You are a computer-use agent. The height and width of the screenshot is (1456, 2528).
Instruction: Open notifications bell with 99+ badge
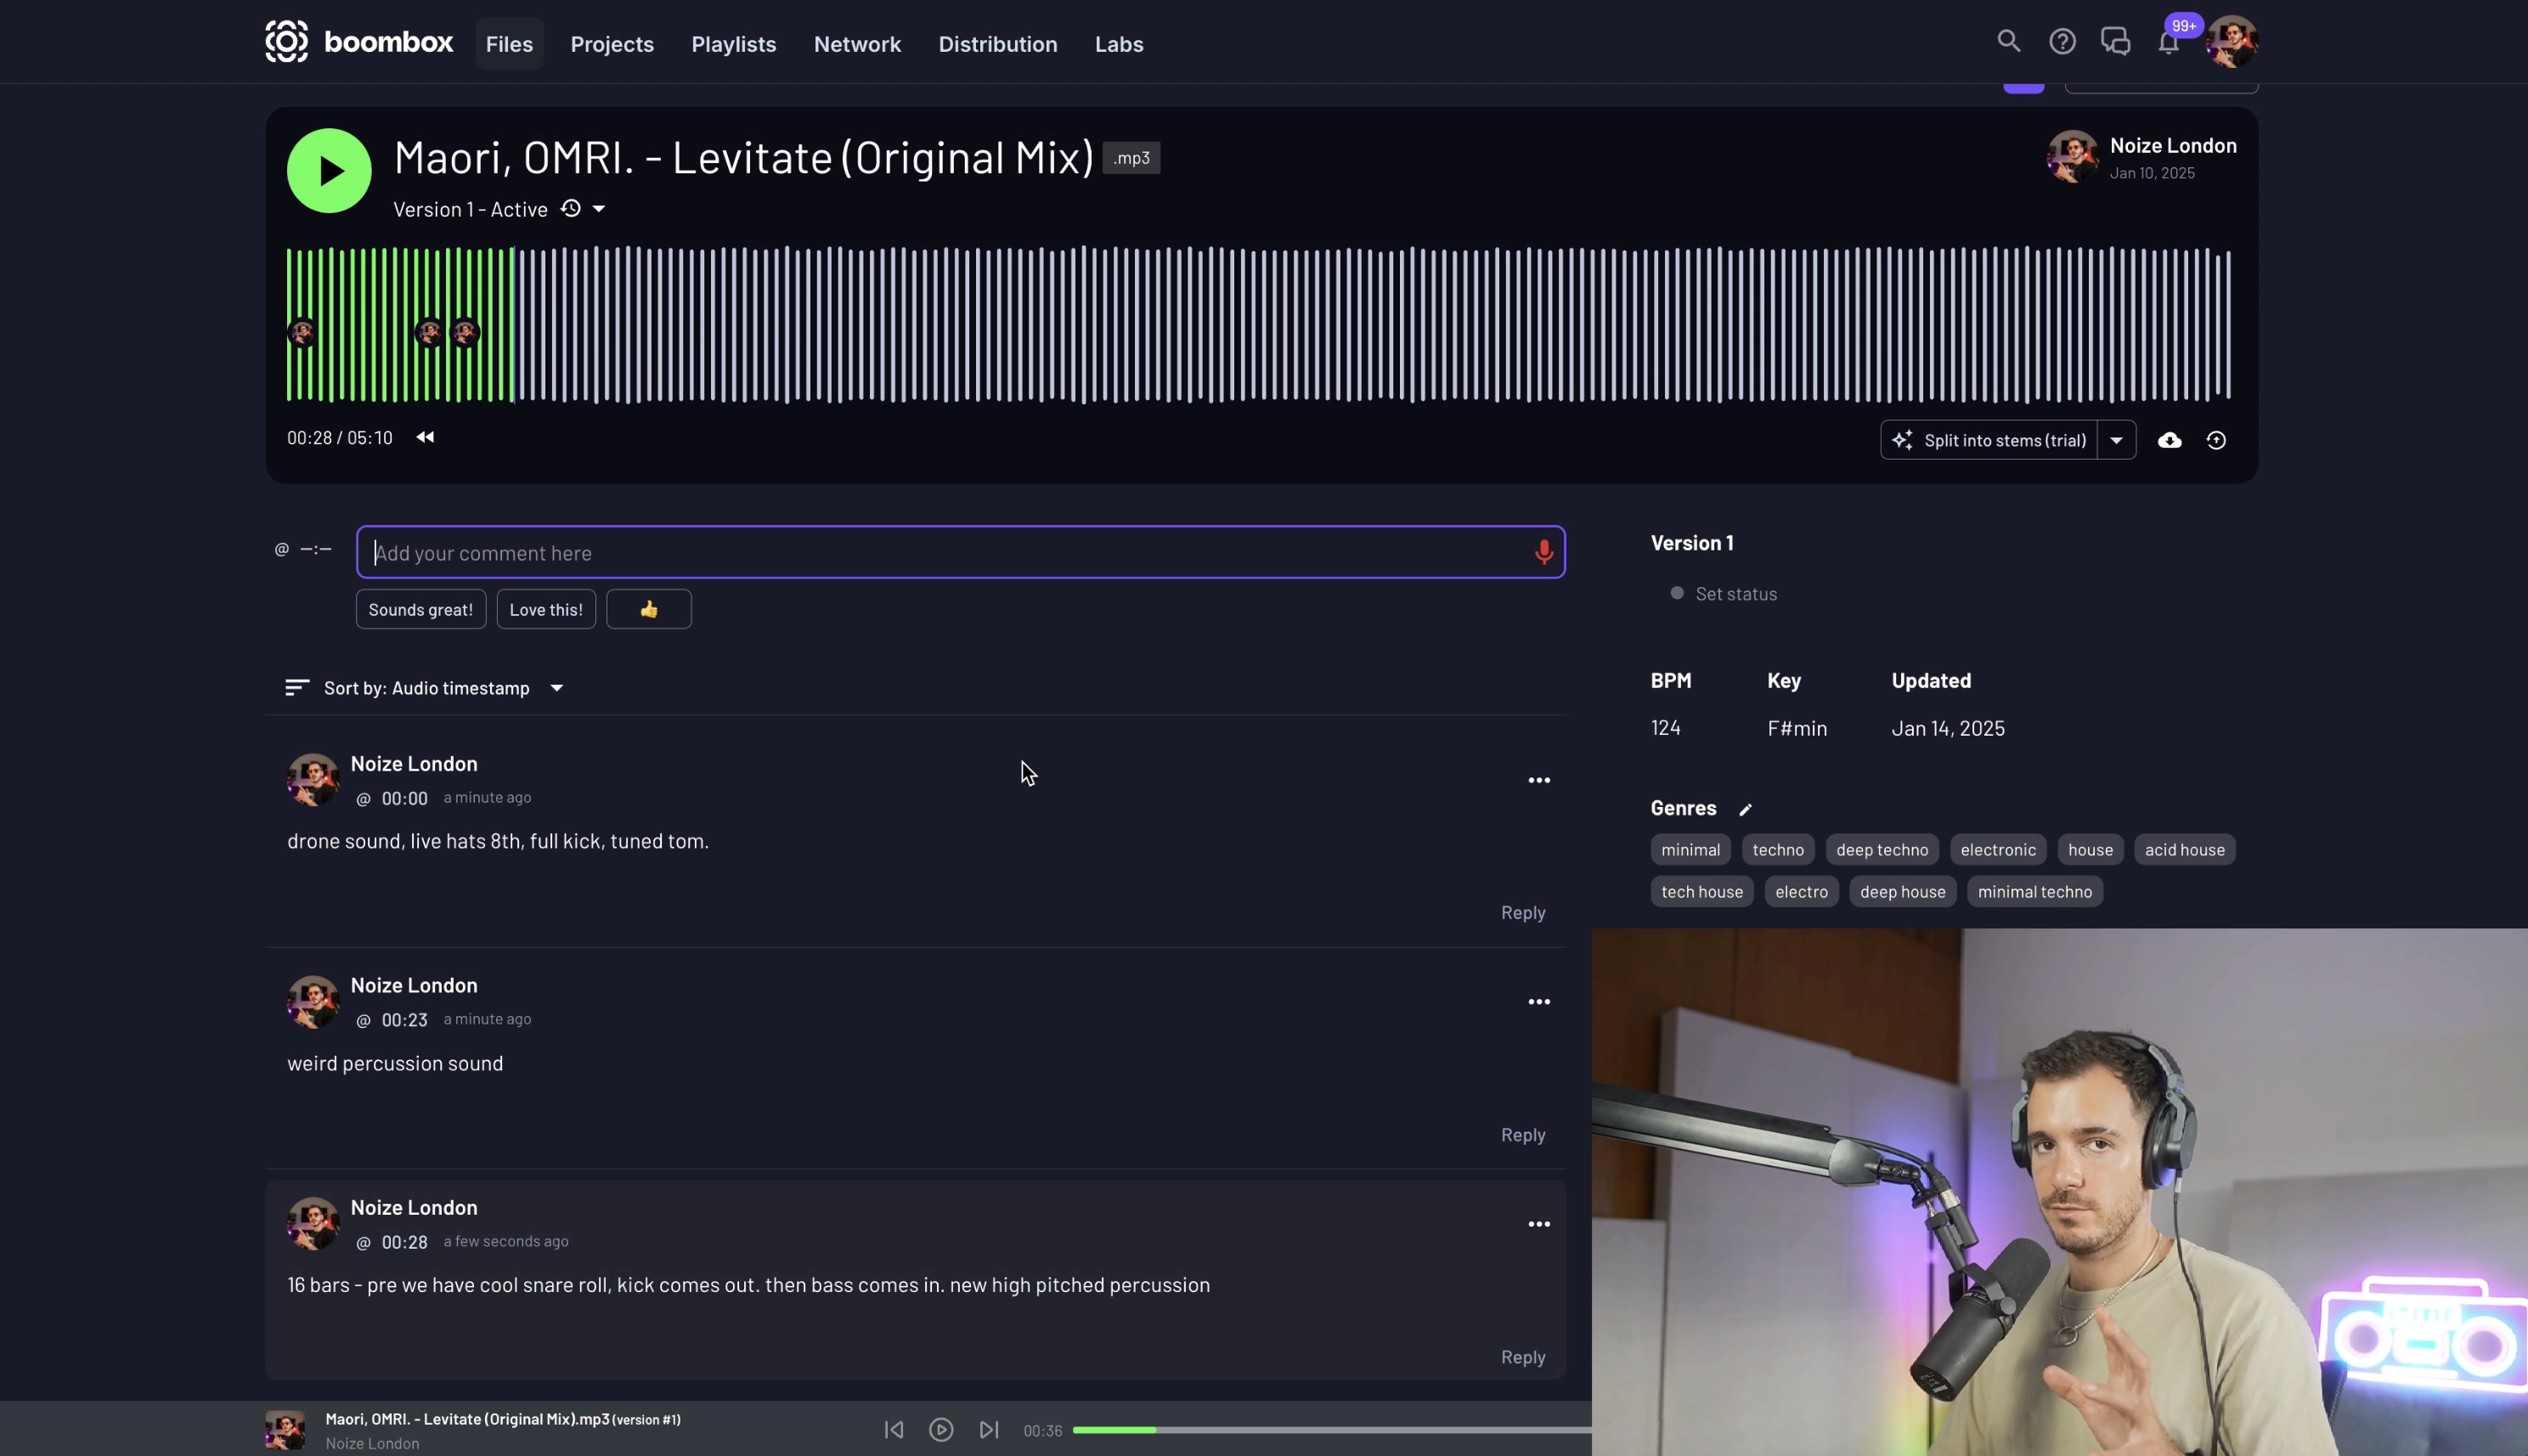(2168, 43)
